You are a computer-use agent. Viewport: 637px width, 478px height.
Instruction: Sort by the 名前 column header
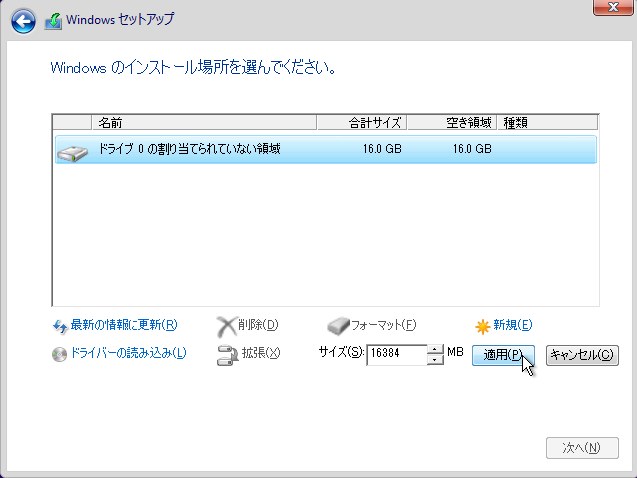click(x=204, y=122)
